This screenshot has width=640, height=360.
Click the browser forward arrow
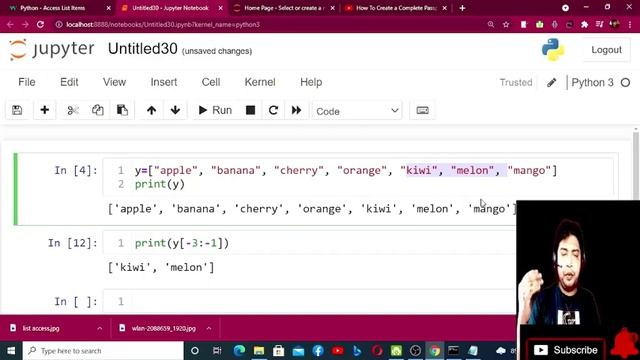click(x=25, y=24)
